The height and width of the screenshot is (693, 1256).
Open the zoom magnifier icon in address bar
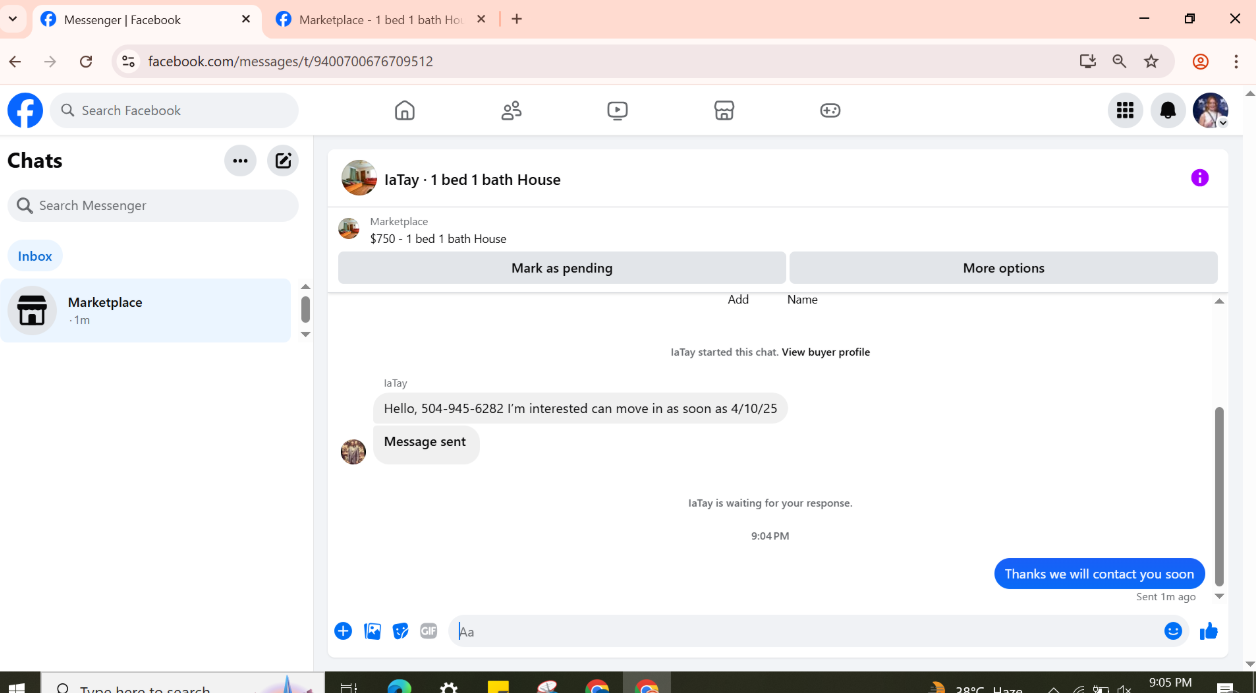[x=1120, y=61]
